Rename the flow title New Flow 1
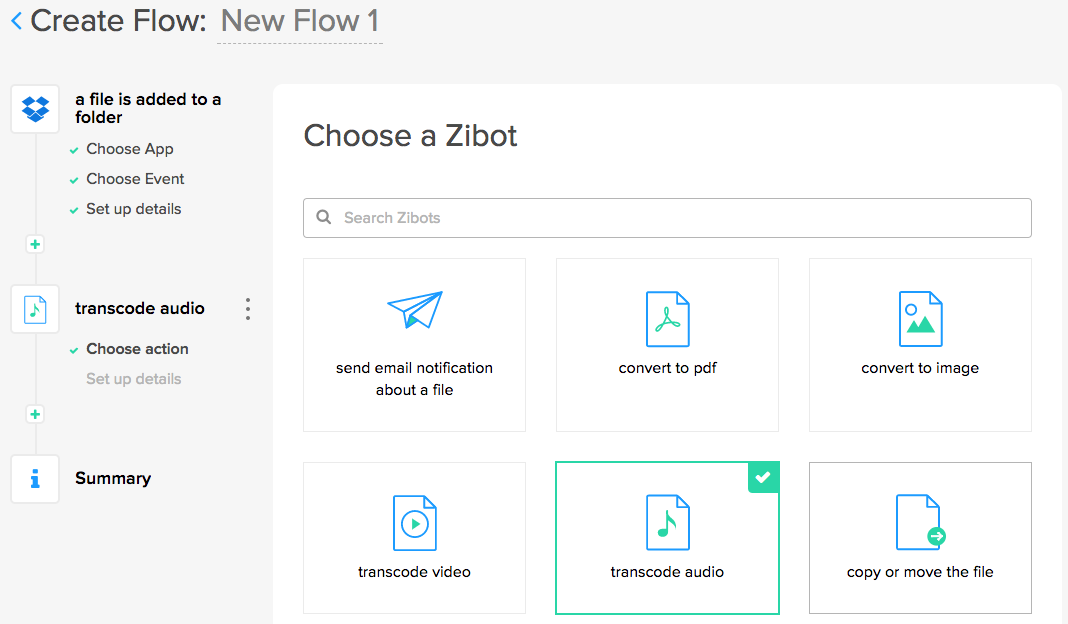Viewport: 1068px width, 624px height. point(299,21)
